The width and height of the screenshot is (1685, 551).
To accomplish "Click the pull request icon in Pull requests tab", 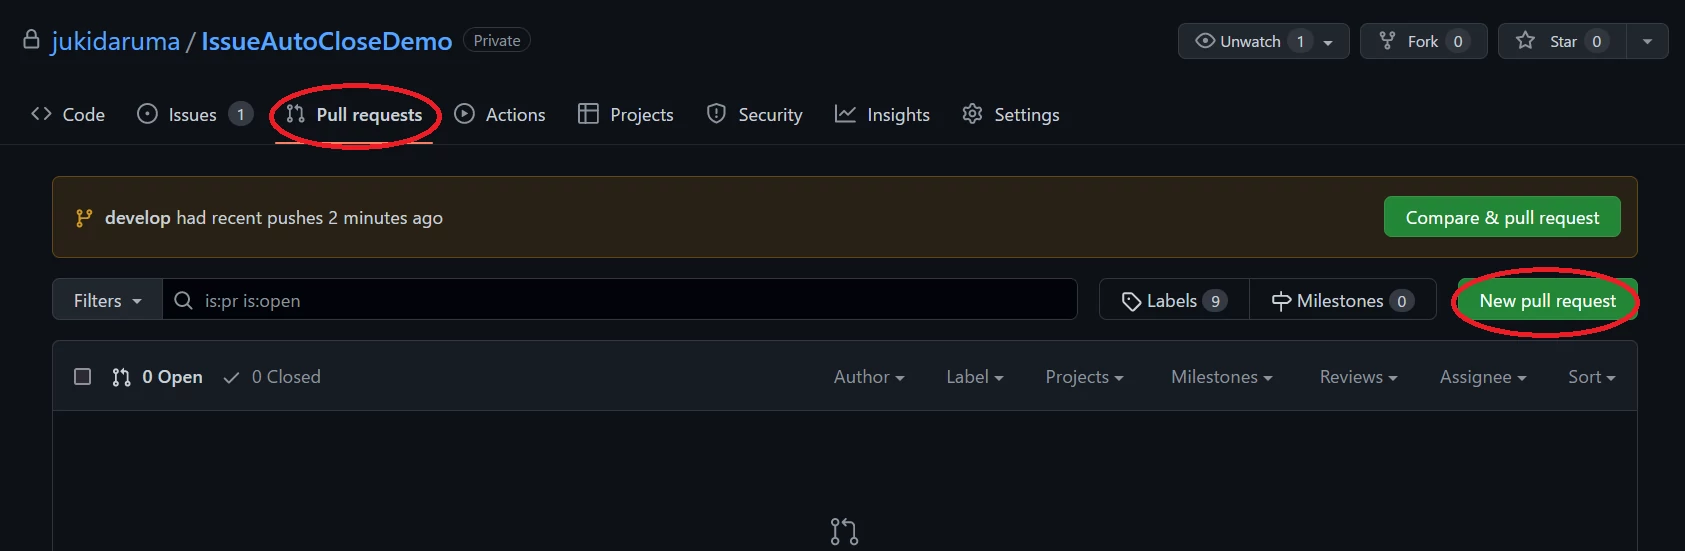I will [295, 114].
